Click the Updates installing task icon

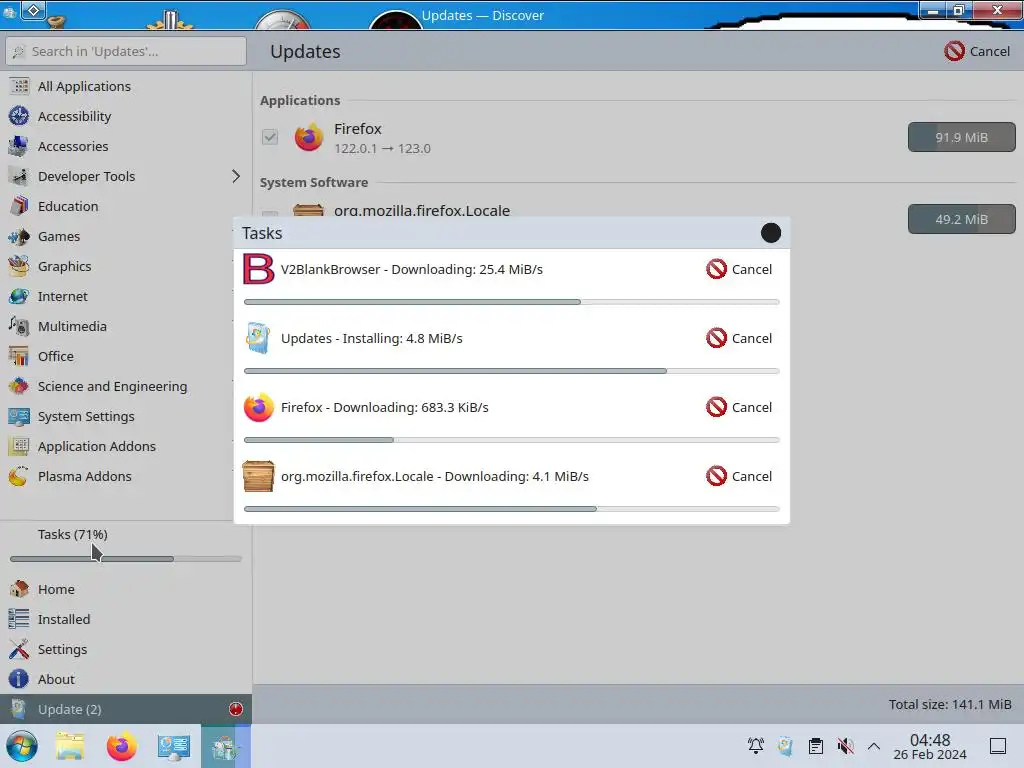coord(259,338)
